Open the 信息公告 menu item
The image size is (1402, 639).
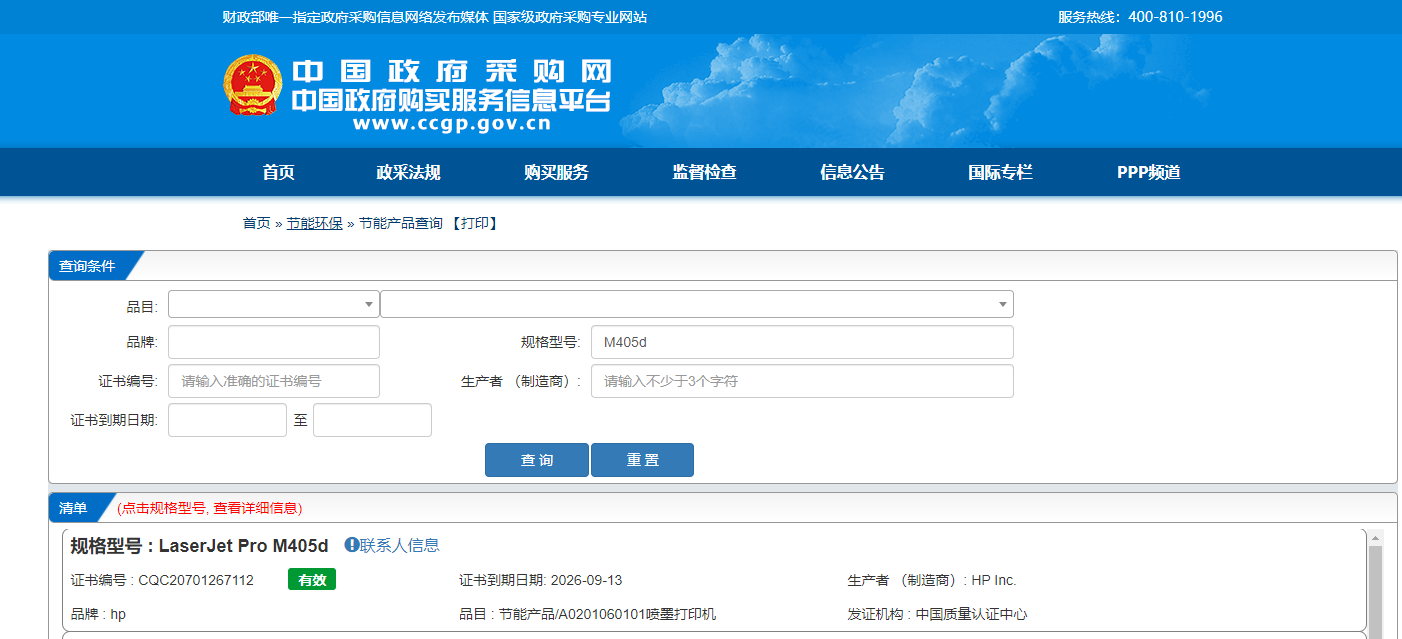852,172
